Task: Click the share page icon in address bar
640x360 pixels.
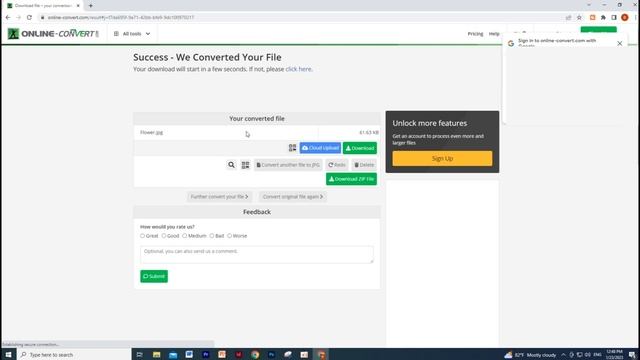Action: tap(568, 18)
